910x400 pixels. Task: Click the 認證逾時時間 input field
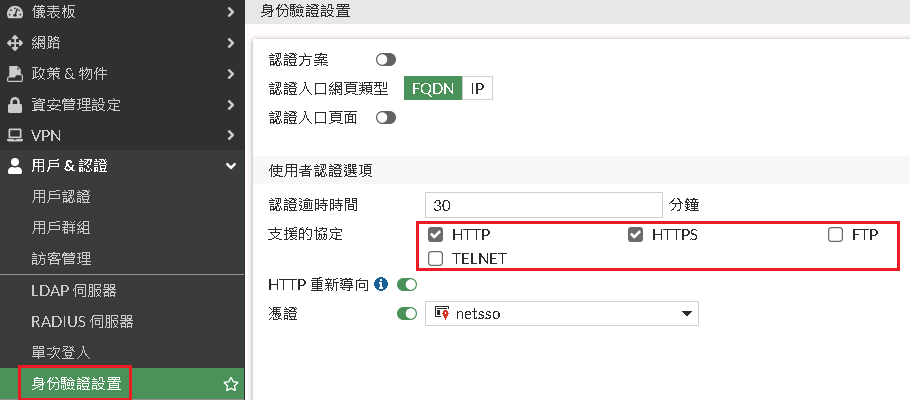coord(544,204)
